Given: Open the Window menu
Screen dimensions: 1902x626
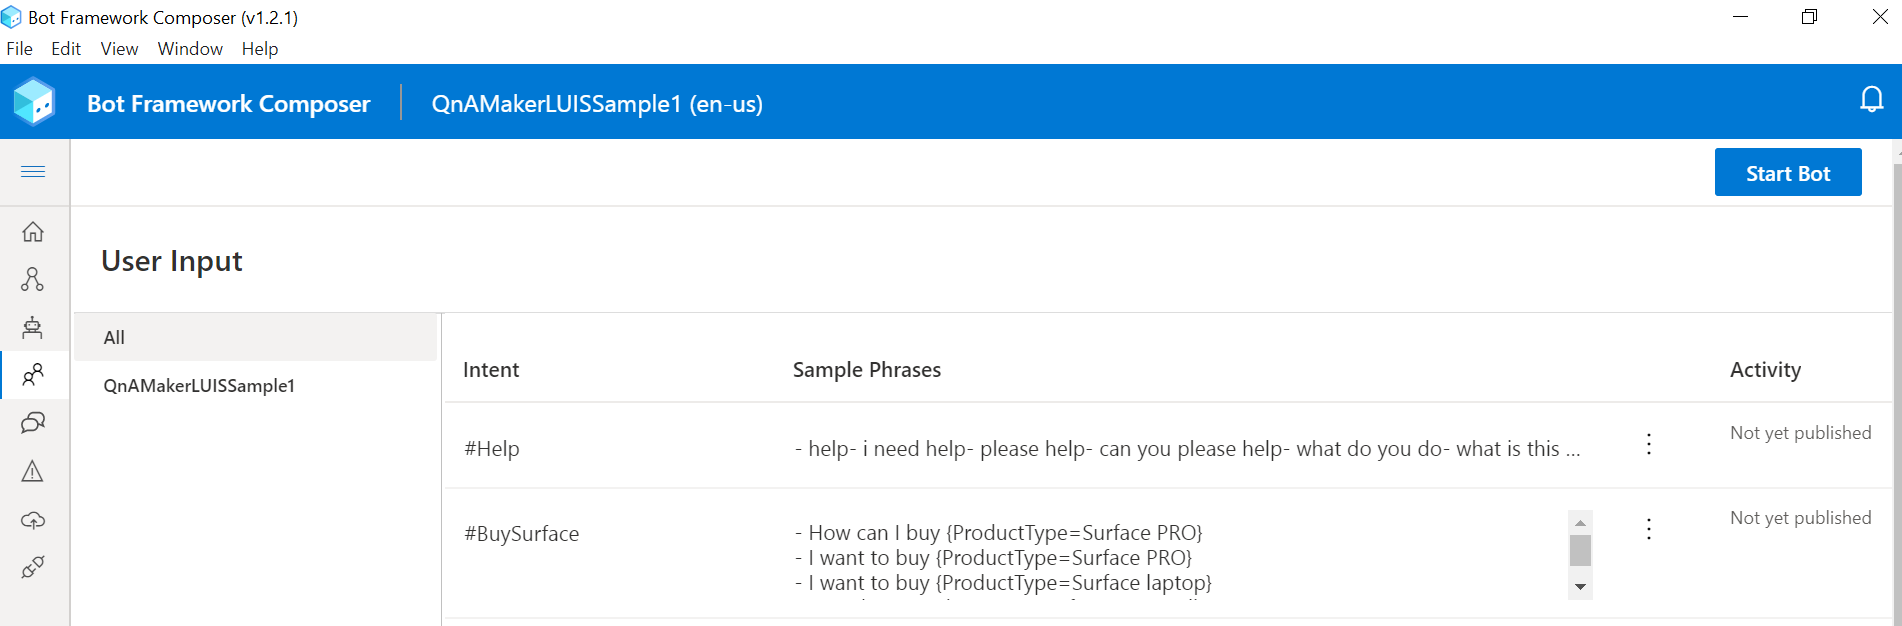Looking at the screenshot, I should tap(190, 49).
